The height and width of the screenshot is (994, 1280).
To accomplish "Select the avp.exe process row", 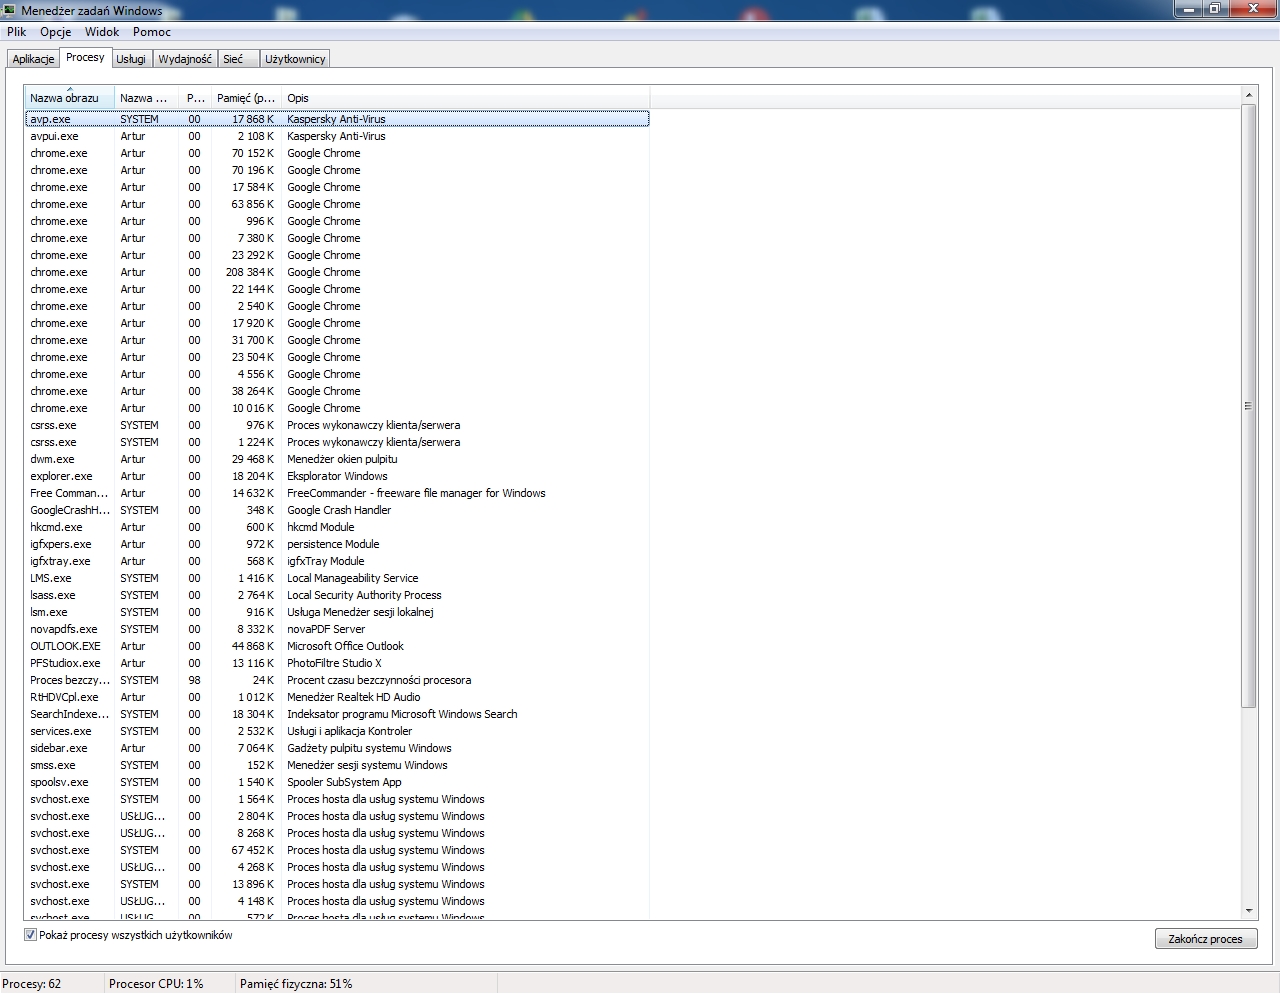I will pos(337,119).
